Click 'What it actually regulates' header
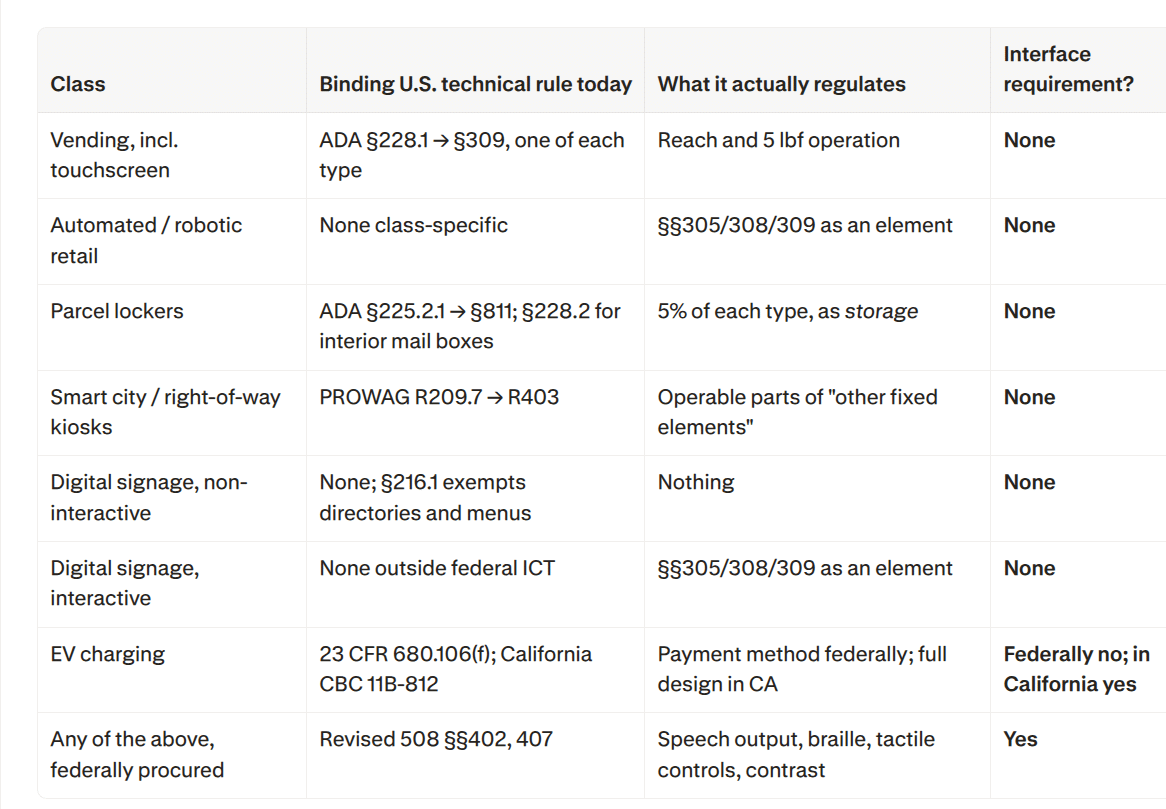 pyautogui.click(x=782, y=84)
